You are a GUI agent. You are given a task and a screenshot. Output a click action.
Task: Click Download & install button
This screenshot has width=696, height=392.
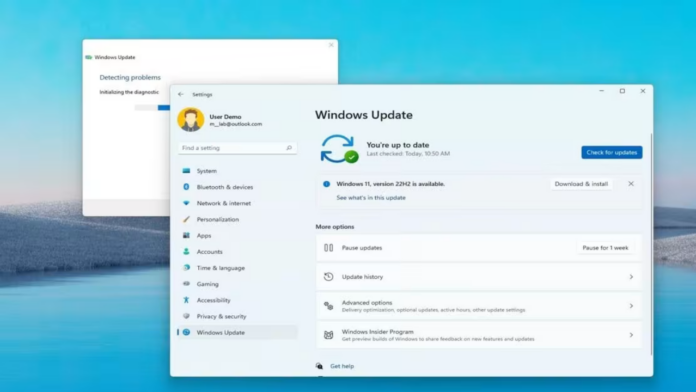coord(581,184)
